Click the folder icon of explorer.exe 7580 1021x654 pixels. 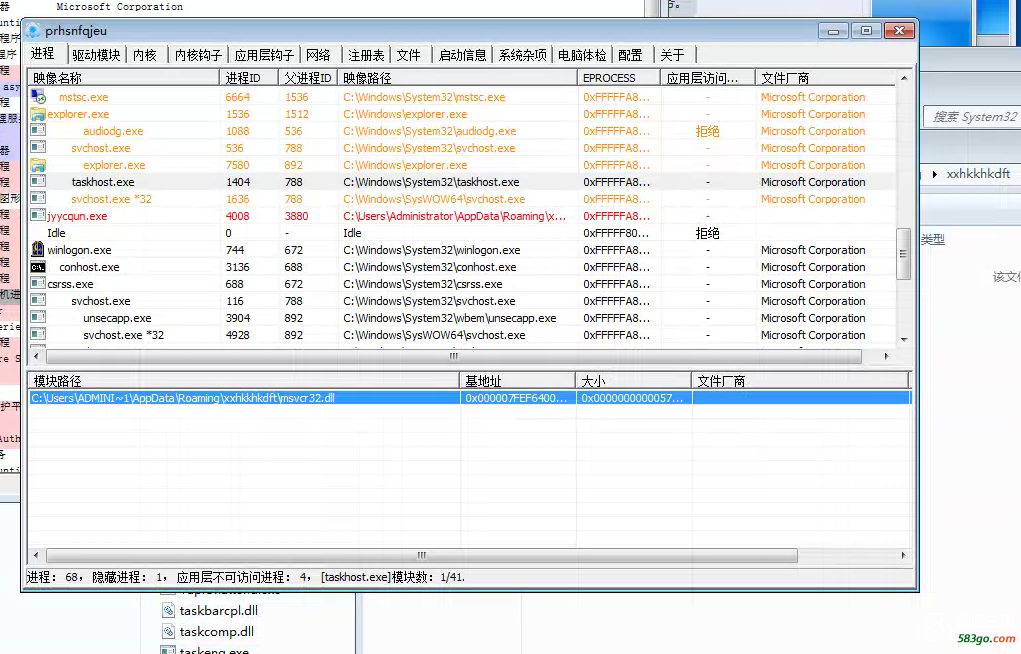[x=38, y=165]
